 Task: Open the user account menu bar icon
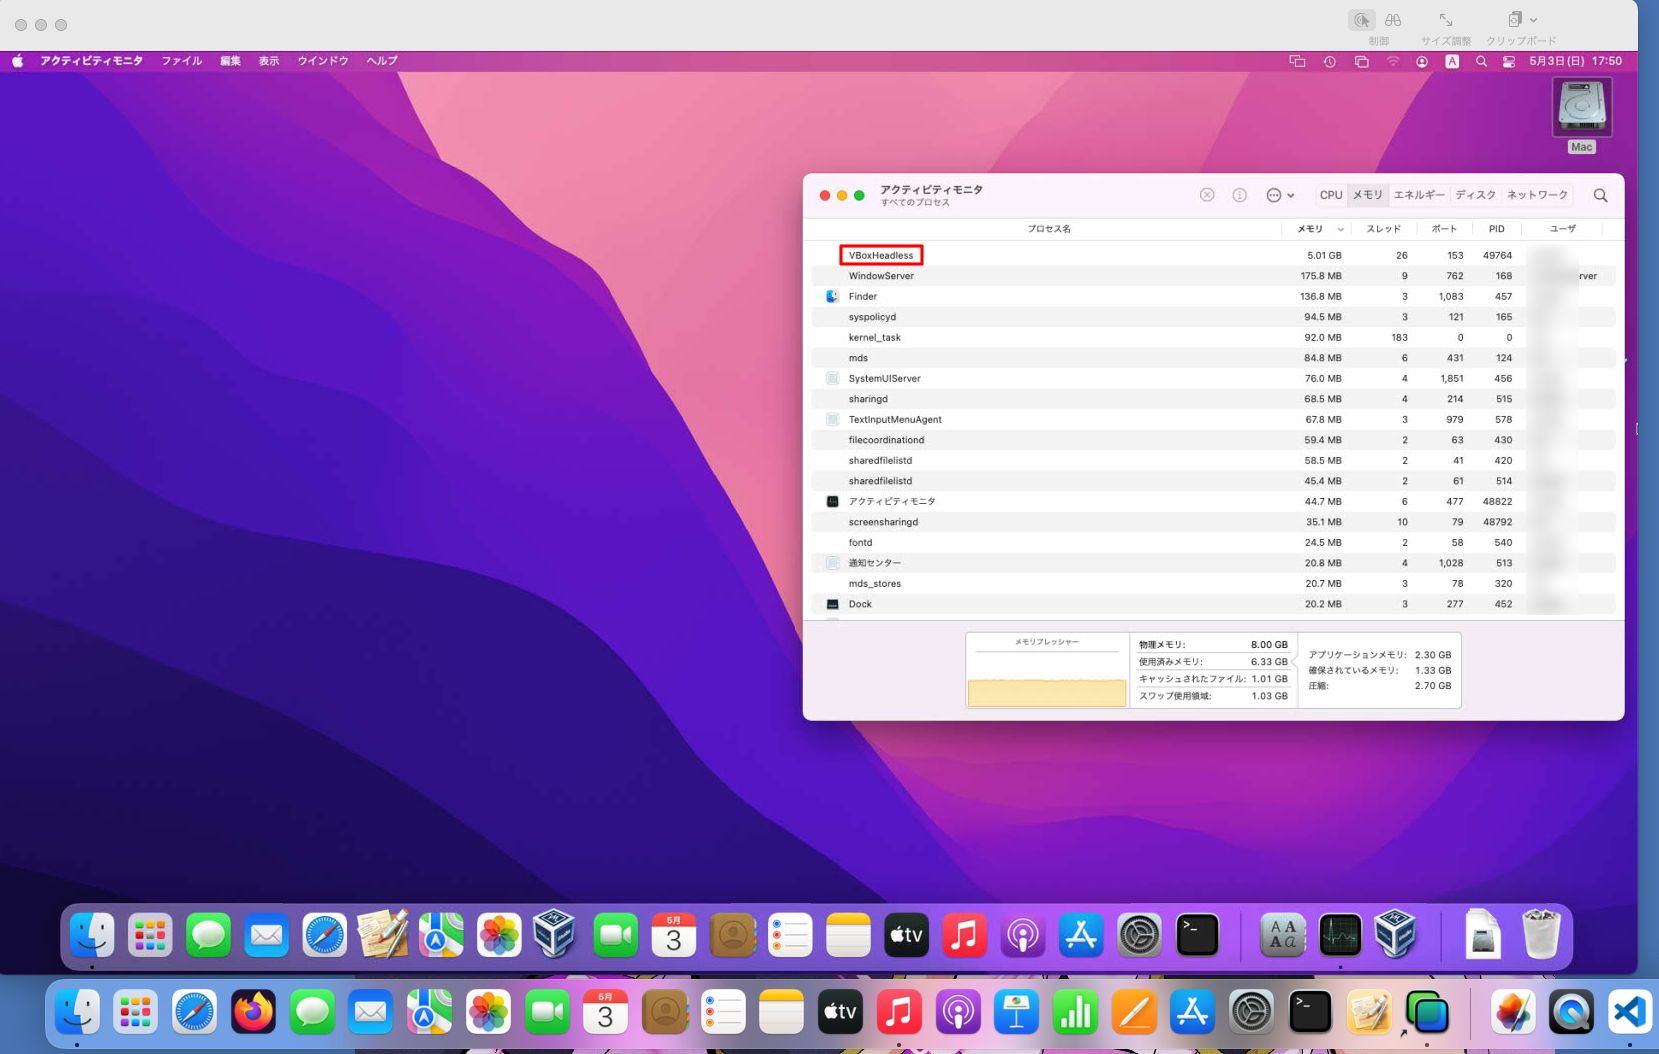tap(1421, 61)
